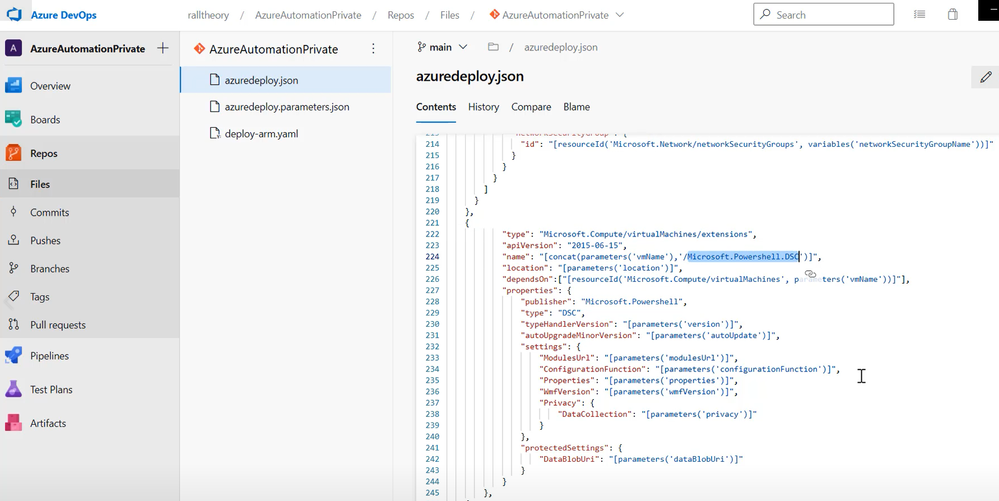Open the marketplace shopping bag icon

pyautogui.click(x=952, y=14)
